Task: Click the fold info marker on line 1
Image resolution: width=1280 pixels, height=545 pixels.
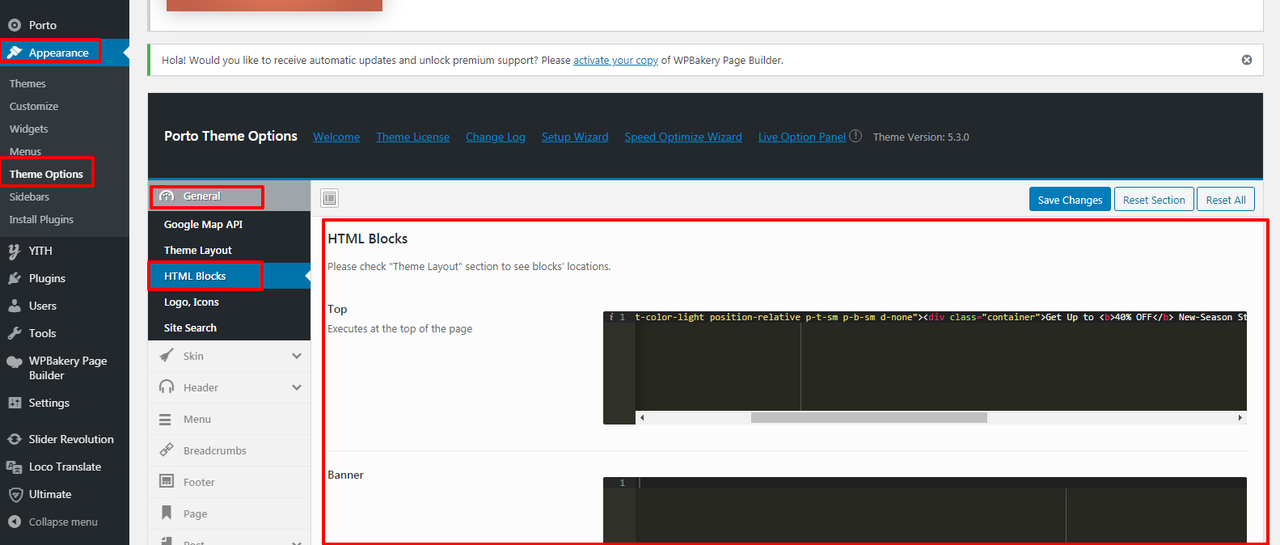Action: (610, 317)
